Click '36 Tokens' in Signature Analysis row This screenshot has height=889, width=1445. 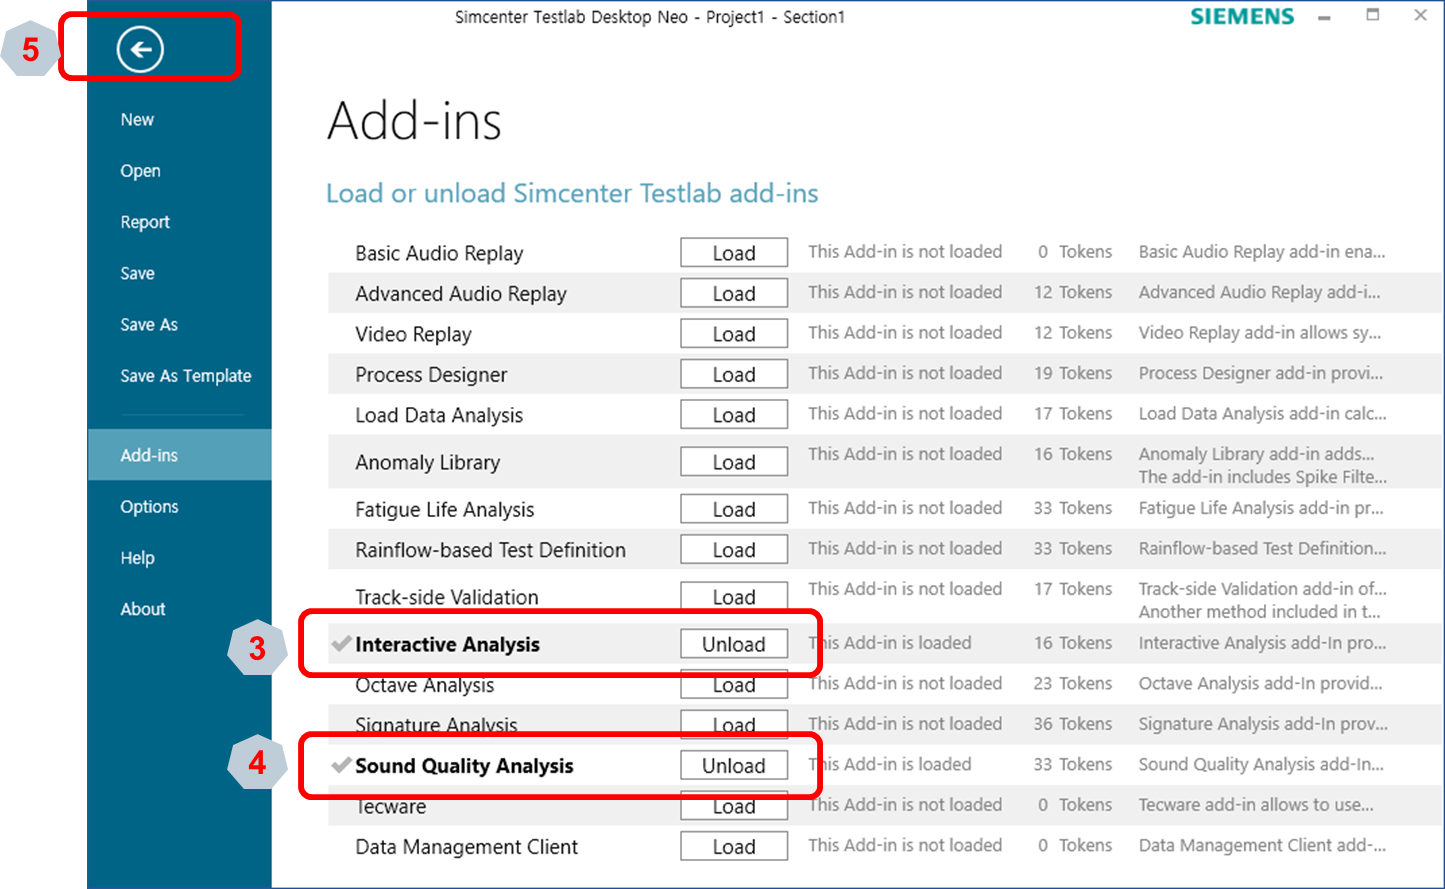pos(1073,724)
